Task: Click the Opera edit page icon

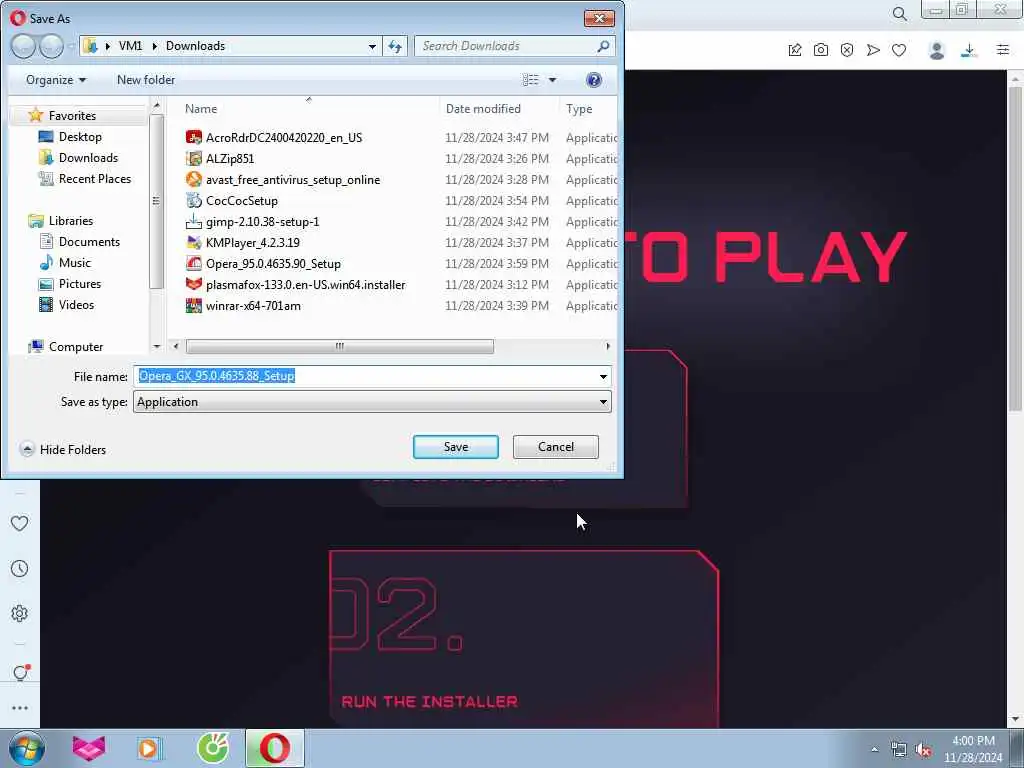Action: coord(795,50)
